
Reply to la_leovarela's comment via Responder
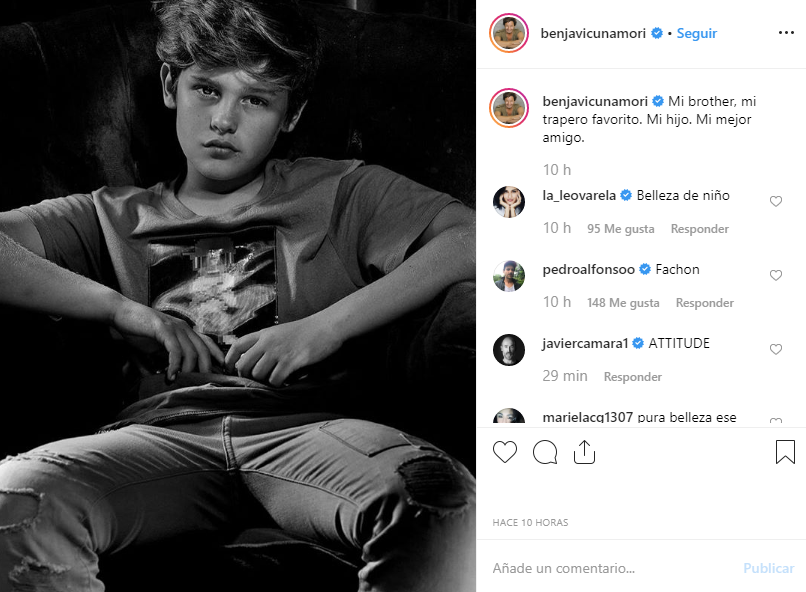(x=700, y=229)
